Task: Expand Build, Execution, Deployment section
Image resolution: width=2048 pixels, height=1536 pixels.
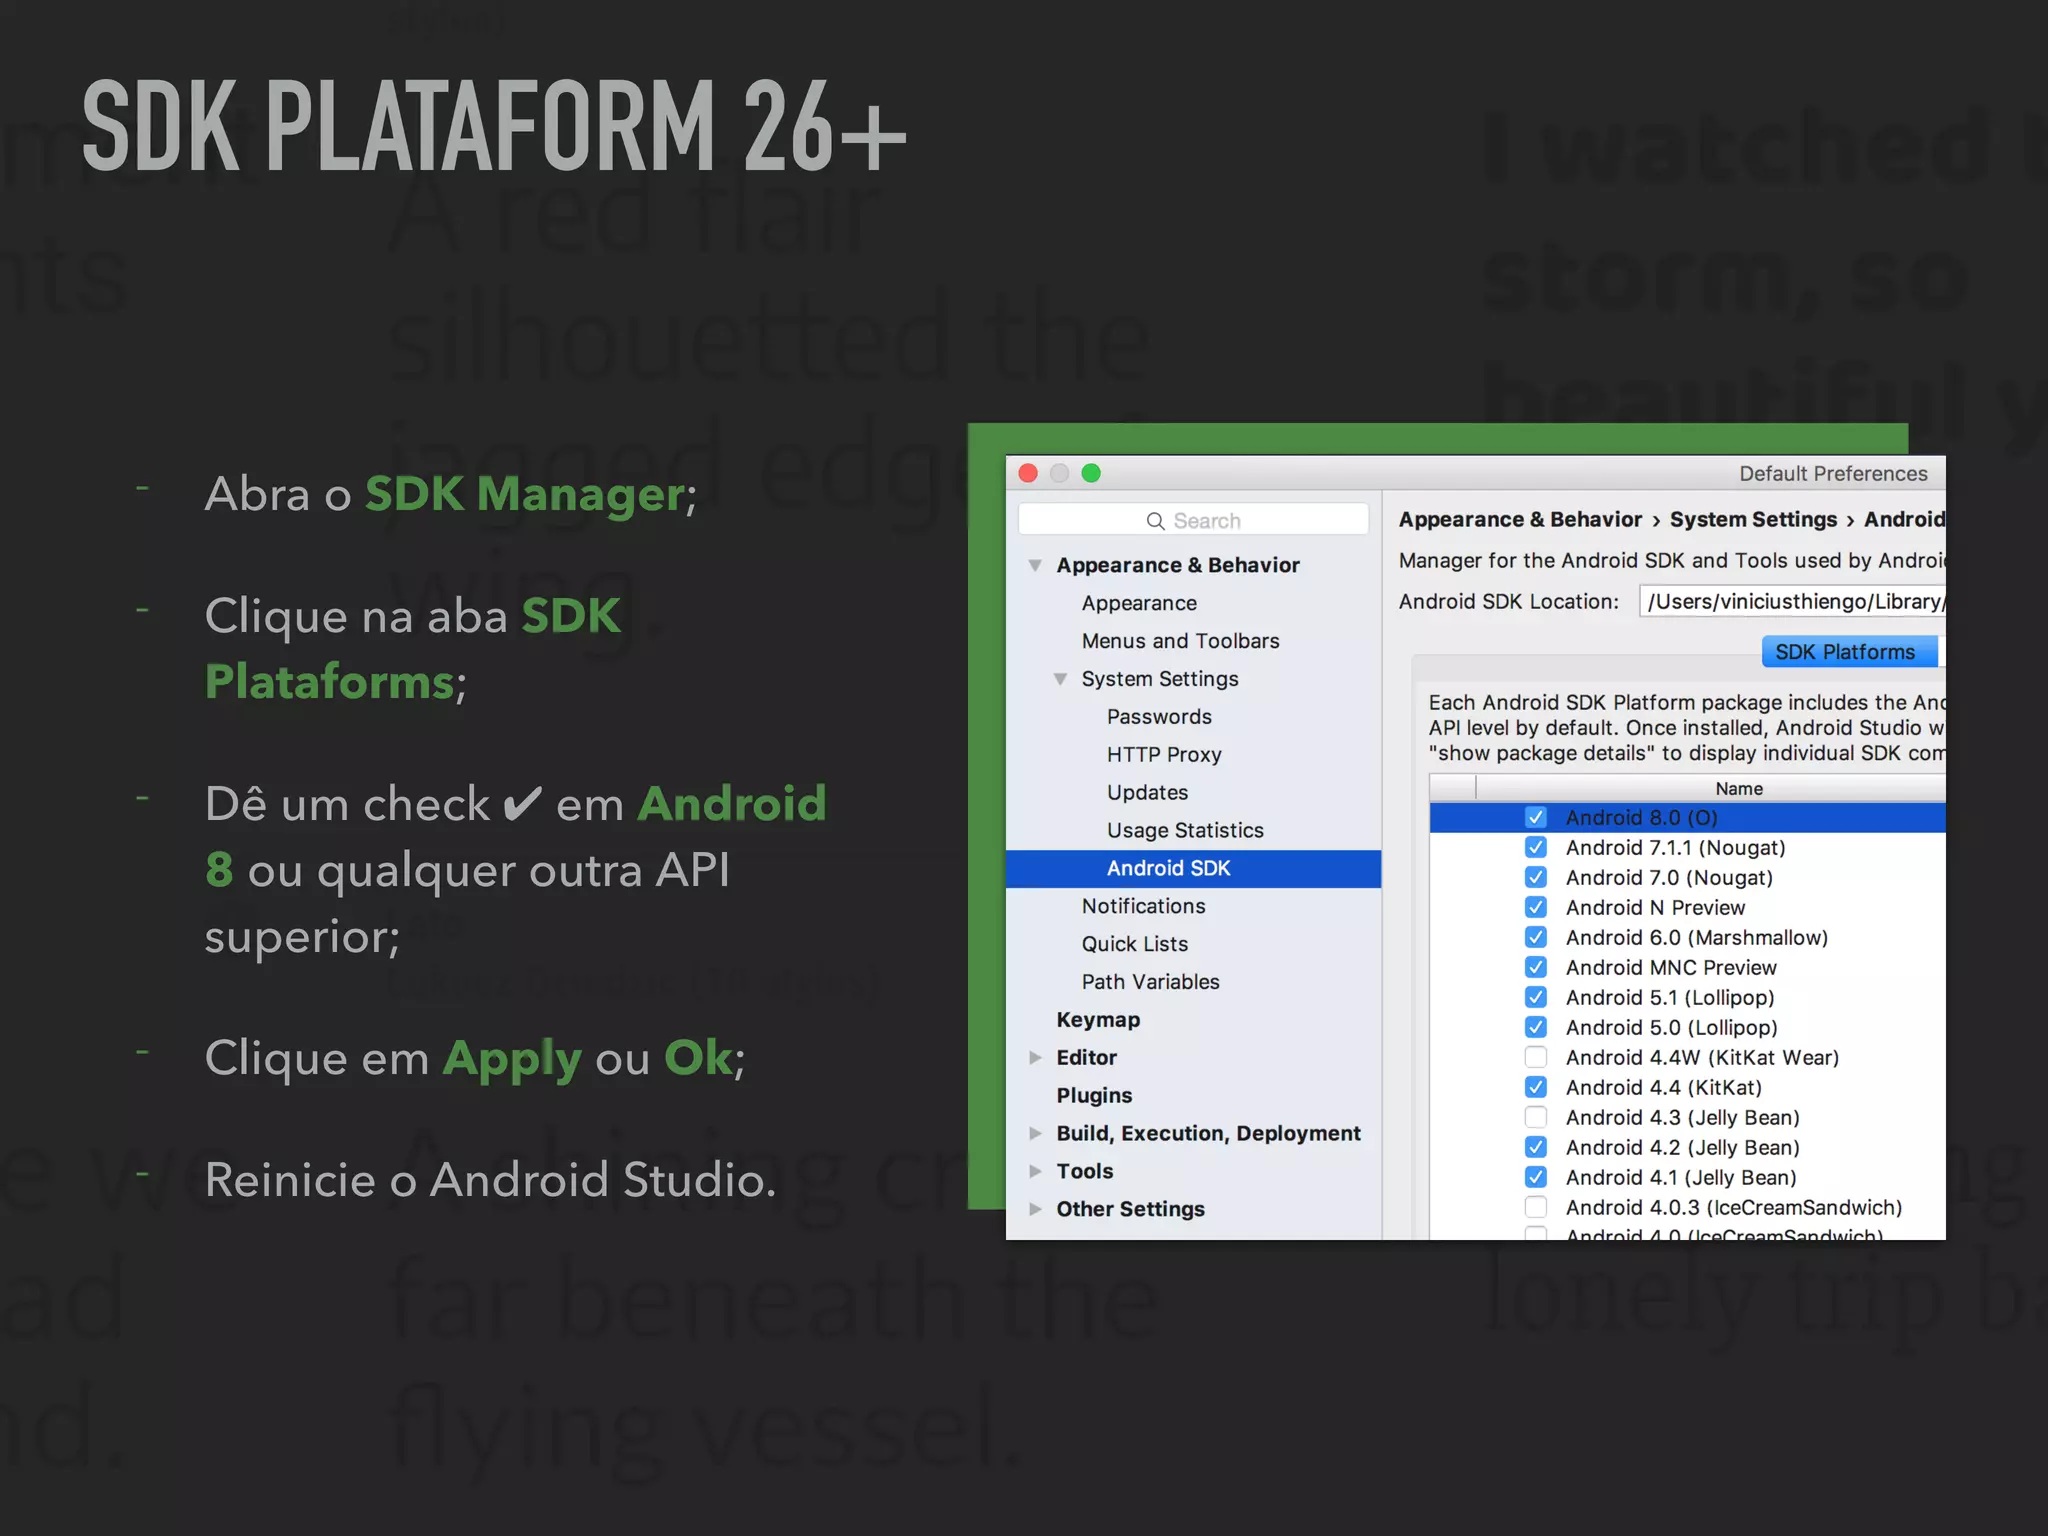Action: point(1035,1133)
